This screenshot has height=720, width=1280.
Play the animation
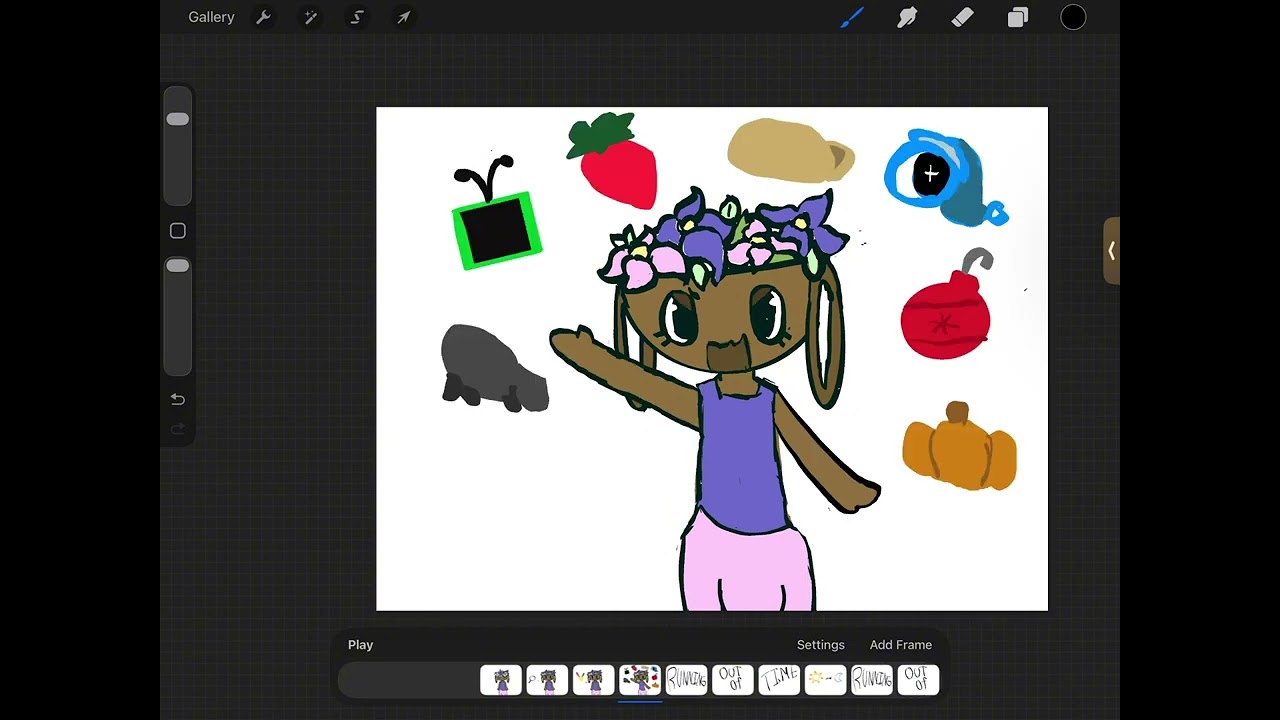[x=360, y=645]
